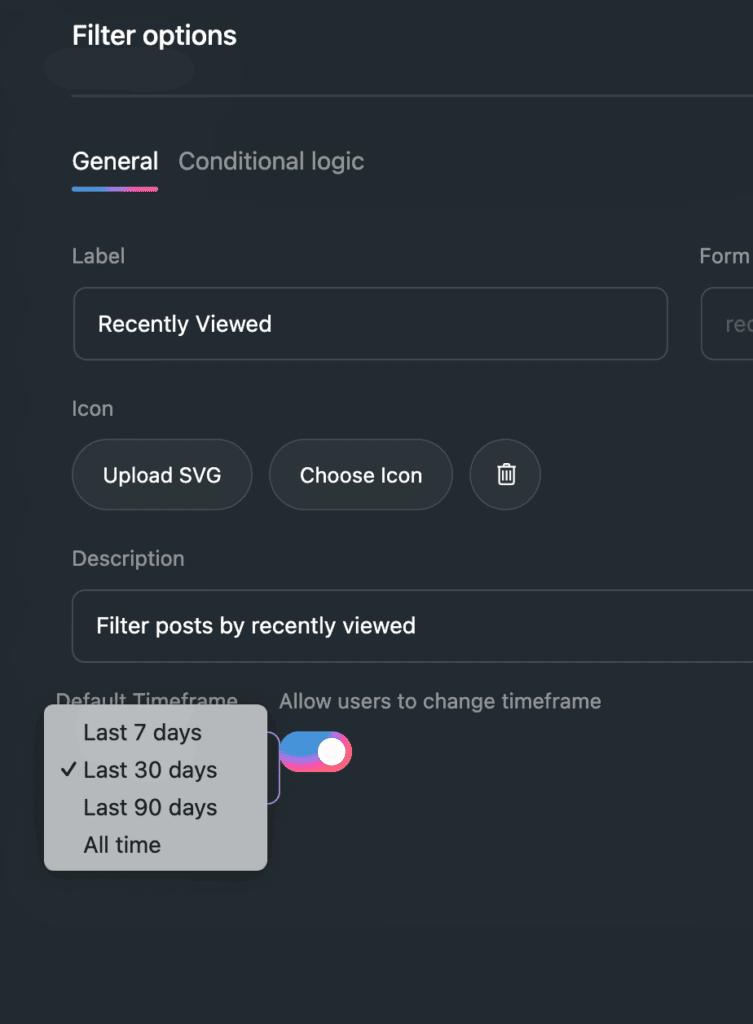Click the Upload SVG button

162,475
